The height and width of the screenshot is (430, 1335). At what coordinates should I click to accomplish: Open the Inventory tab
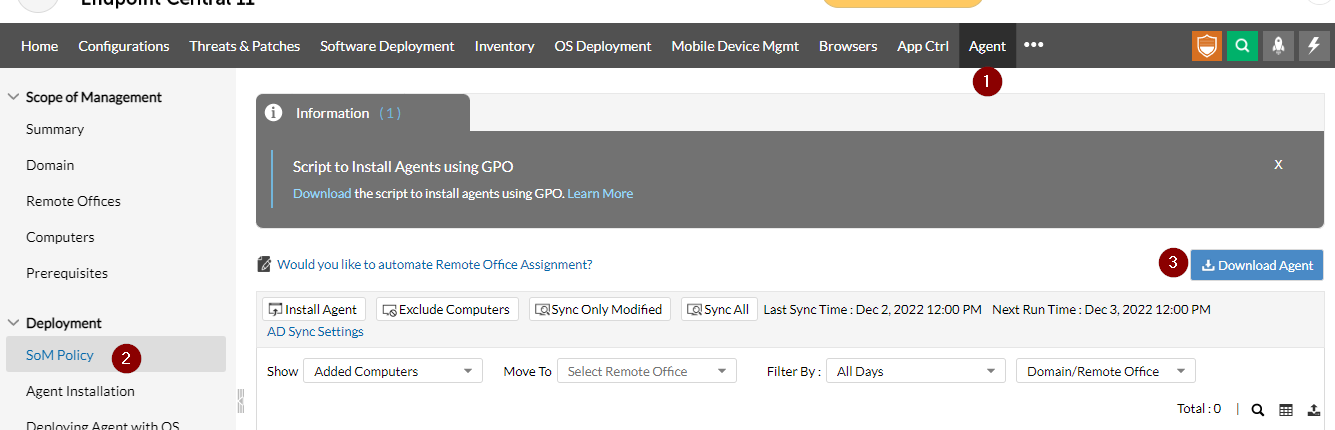504,46
